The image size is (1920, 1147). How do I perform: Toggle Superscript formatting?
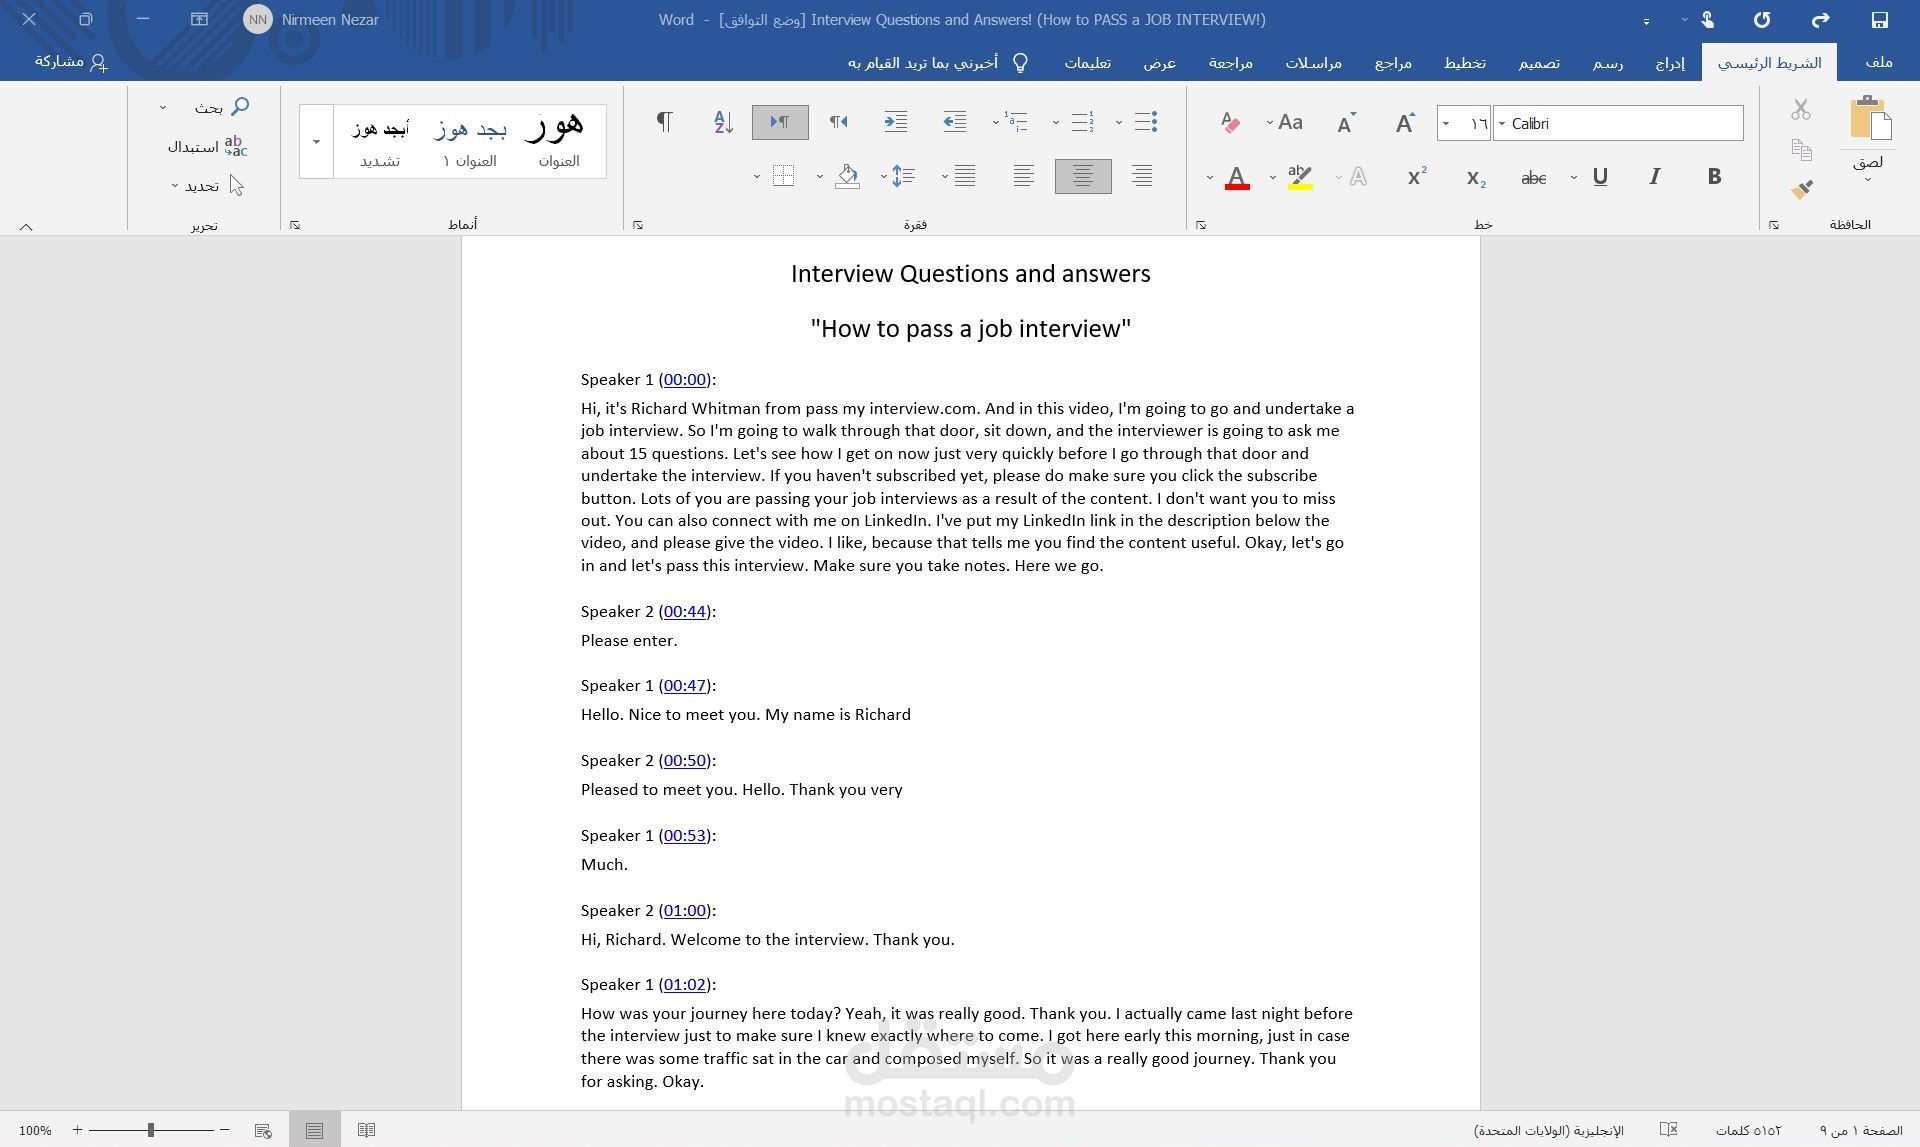click(x=1417, y=176)
